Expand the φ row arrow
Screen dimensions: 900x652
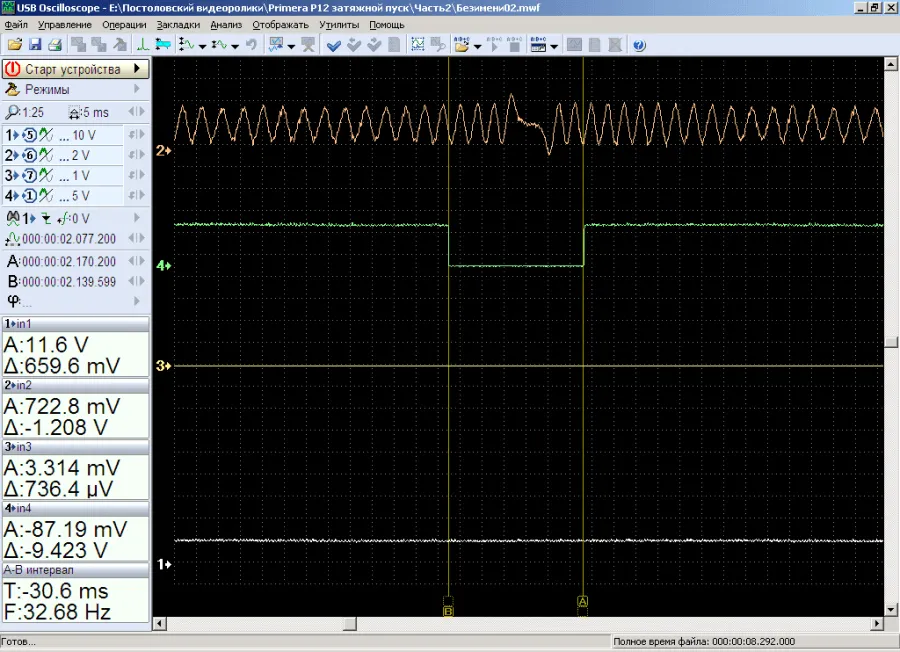point(137,301)
